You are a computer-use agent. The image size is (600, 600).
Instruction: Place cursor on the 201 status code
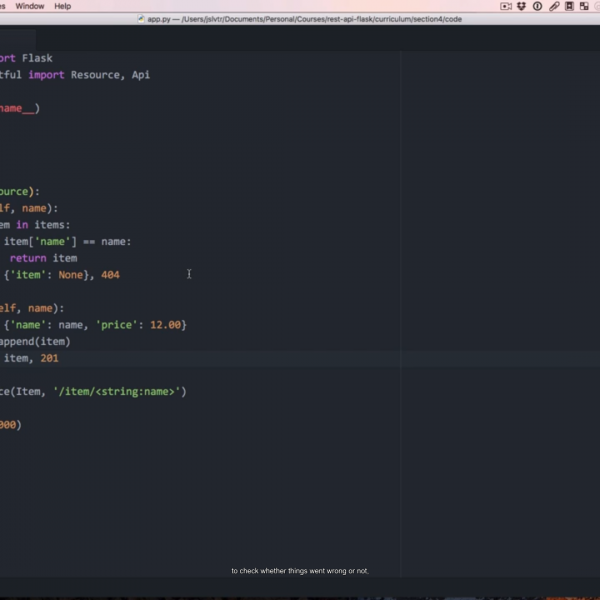pyautogui.click(x=50, y=358)
